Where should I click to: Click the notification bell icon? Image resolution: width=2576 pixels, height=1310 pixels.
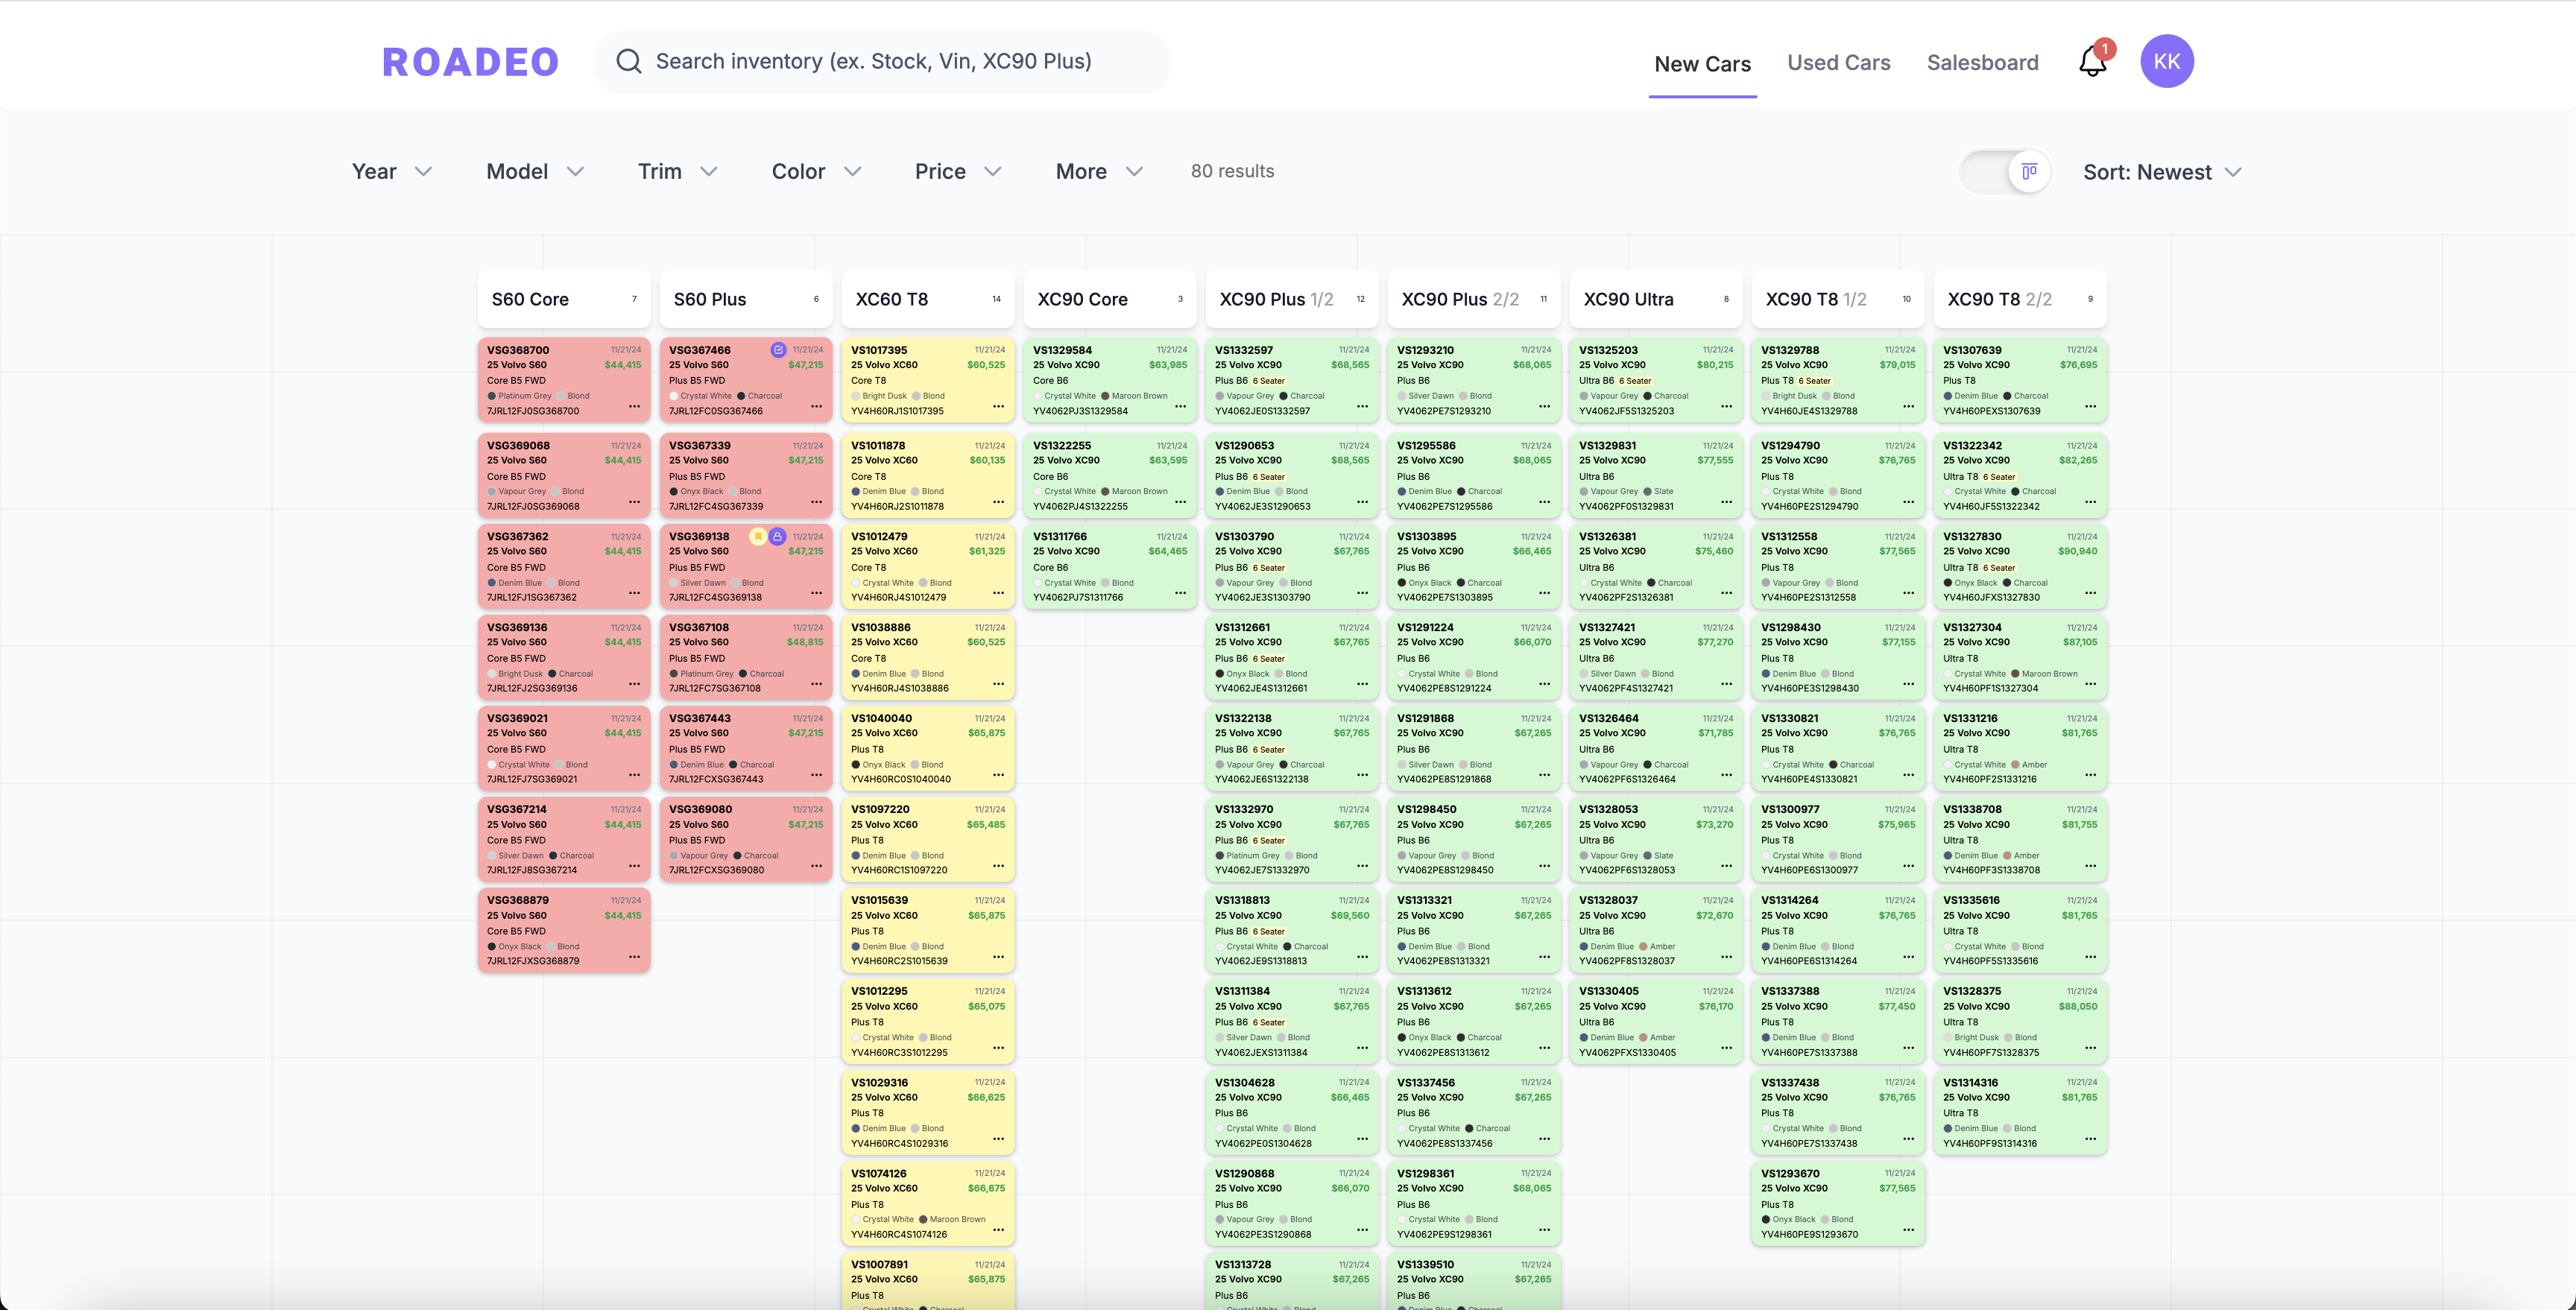coord(2092,62)
